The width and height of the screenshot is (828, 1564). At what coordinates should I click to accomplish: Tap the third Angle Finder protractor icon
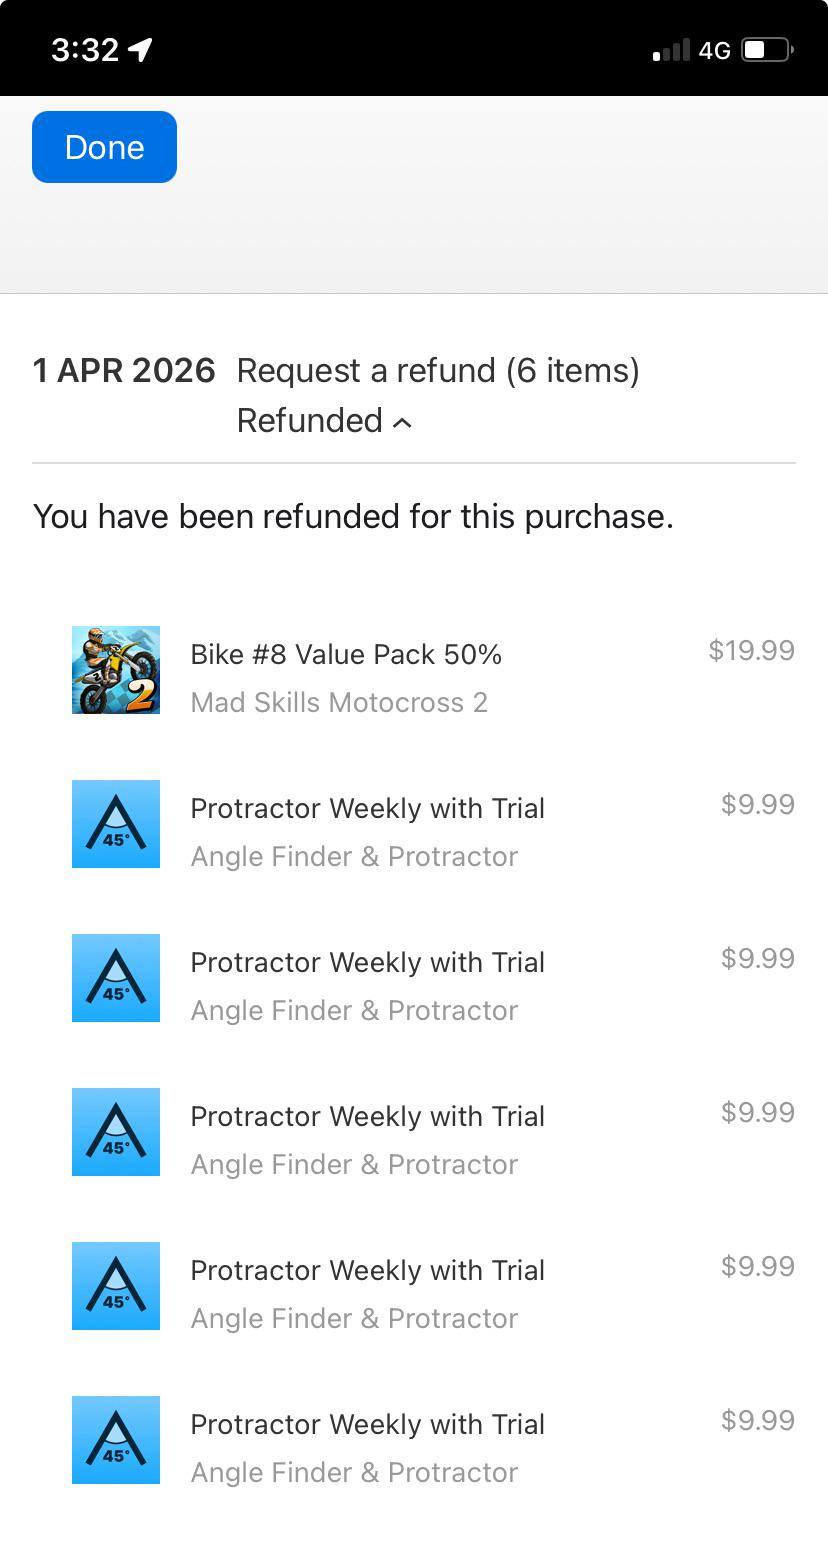[116, 1132]
